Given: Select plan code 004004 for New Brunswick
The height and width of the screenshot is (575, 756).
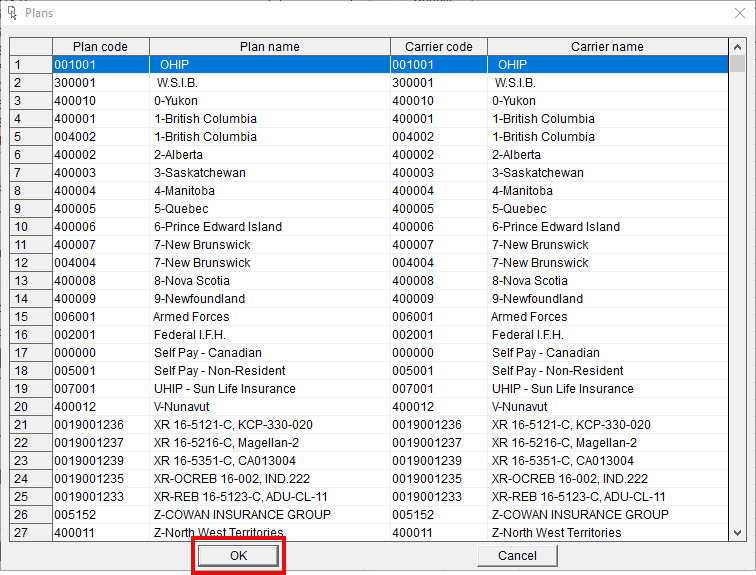Looking at the screenshot, I should coord(100,263).
